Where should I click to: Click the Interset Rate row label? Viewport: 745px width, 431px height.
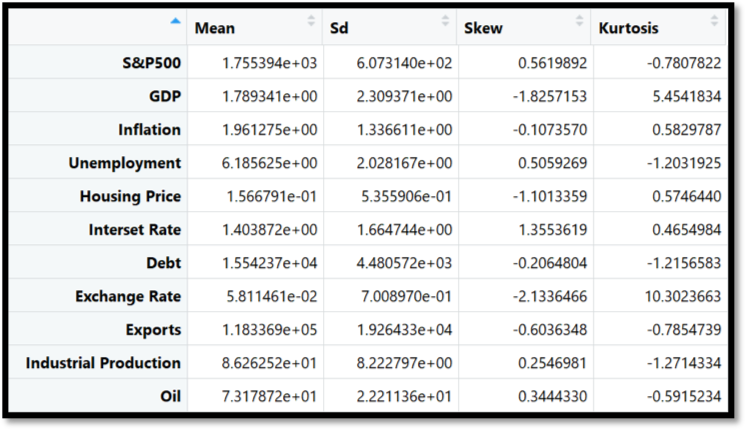(x=135, y=230)
